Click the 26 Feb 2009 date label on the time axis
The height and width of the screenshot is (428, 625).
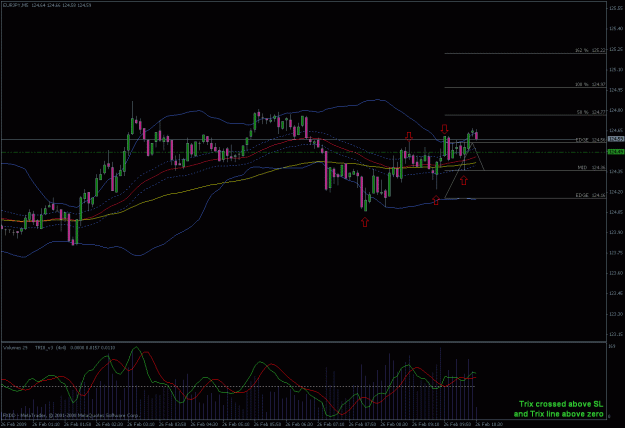coord(13,424)
